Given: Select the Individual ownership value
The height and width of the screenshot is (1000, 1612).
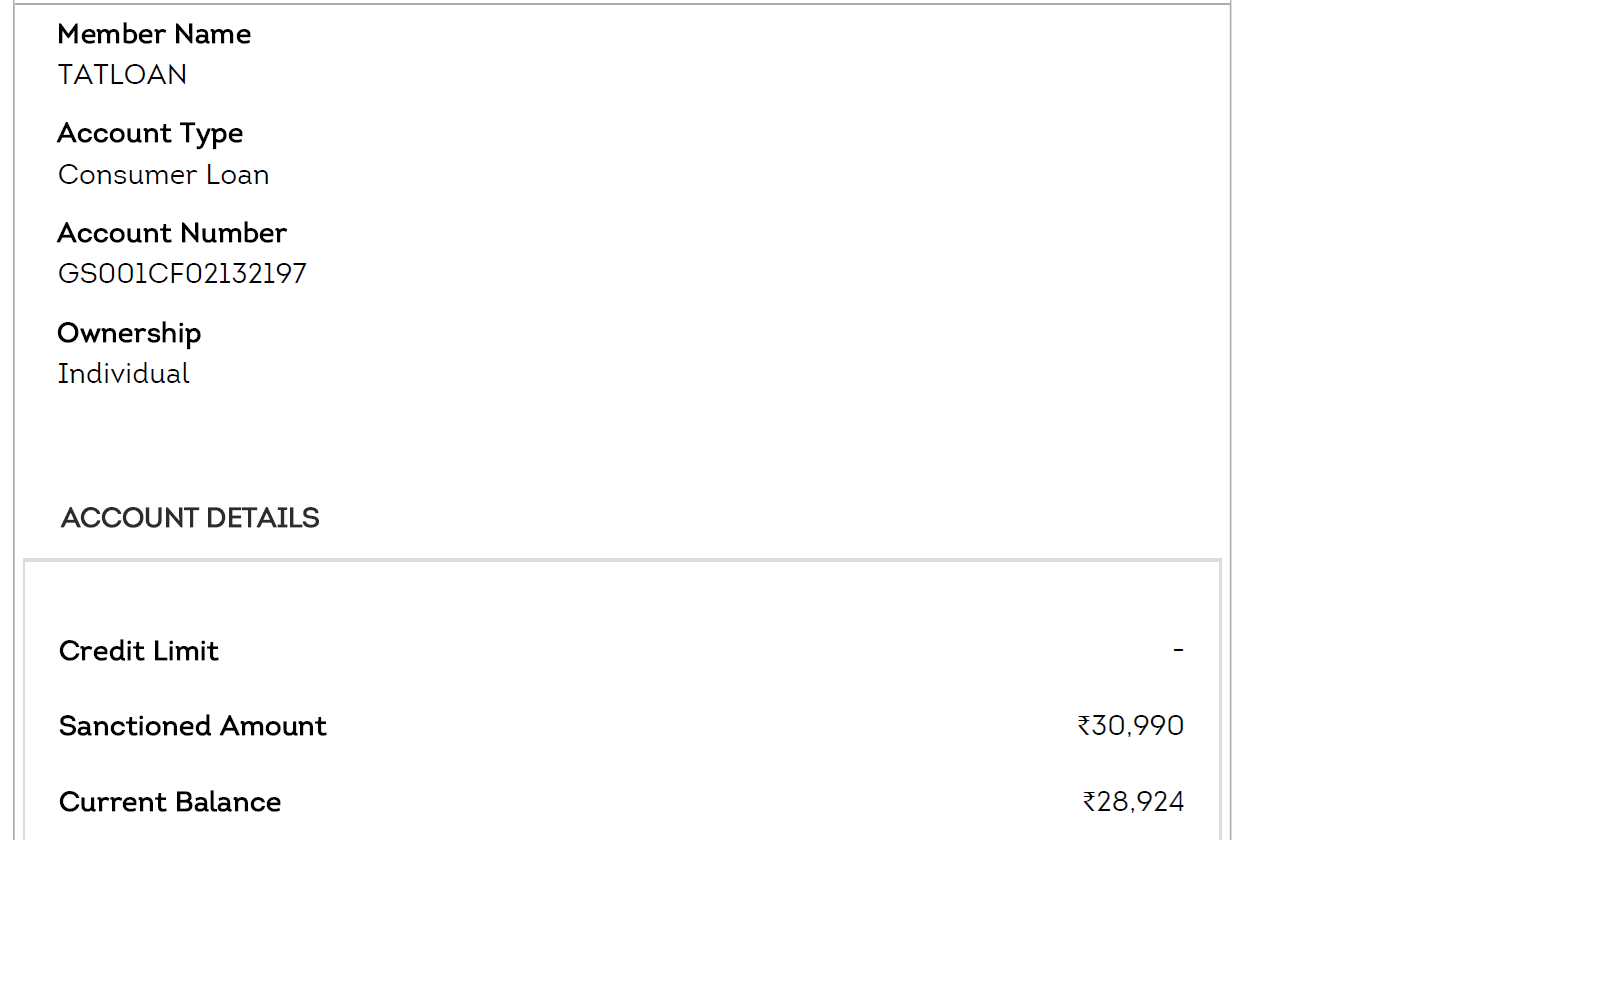Looking at the screenshot, I should pyautogui.click(x=123, y=374).
